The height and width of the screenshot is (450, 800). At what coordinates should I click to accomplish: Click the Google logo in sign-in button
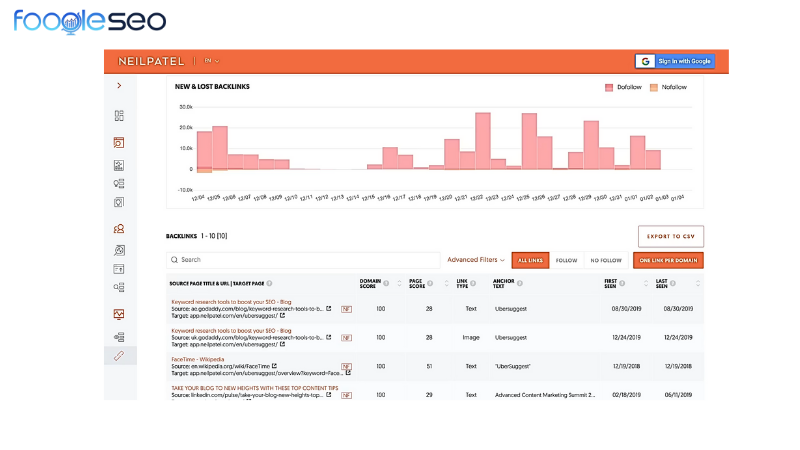pyautogui.click(x=645, y=61)
